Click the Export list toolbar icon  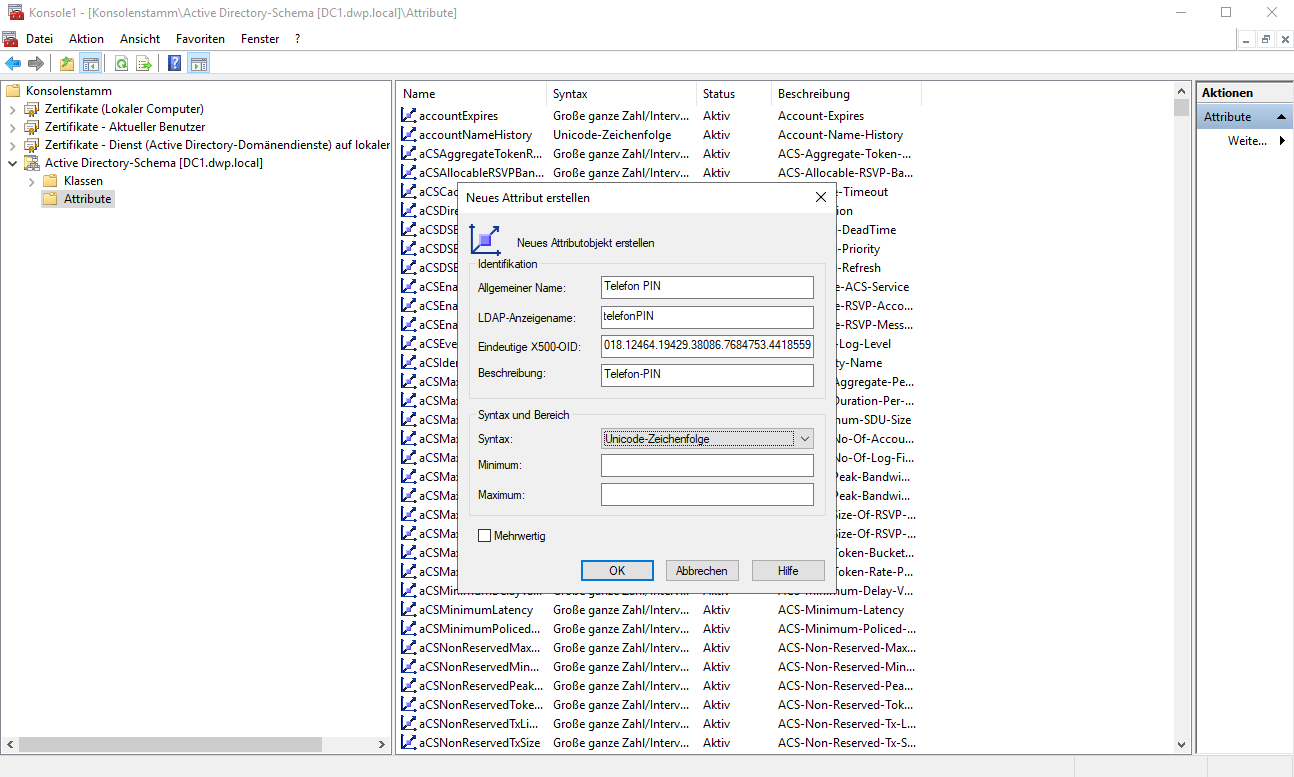[x=144, y=64]
